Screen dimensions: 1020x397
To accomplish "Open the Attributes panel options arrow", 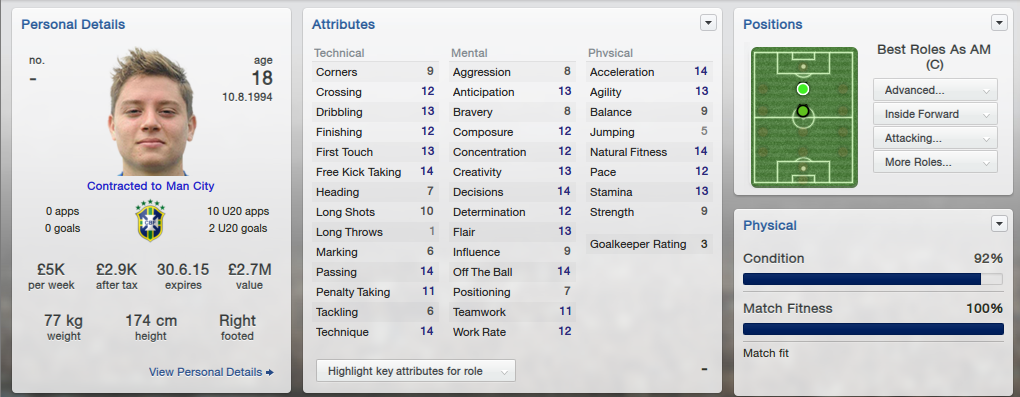I will 708,23.
